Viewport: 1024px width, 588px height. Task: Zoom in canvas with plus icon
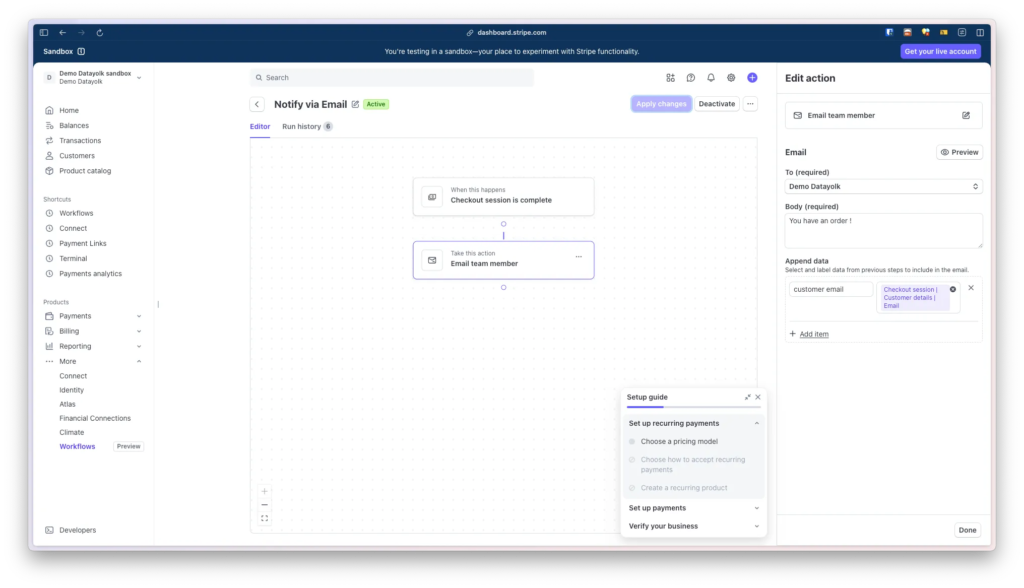(x=264, y=491)
